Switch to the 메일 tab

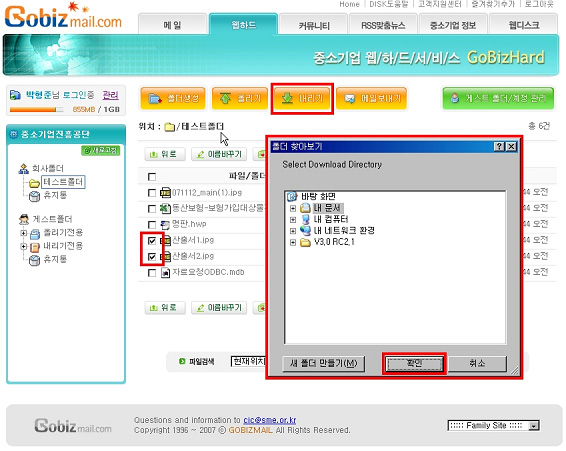(172, 25)
